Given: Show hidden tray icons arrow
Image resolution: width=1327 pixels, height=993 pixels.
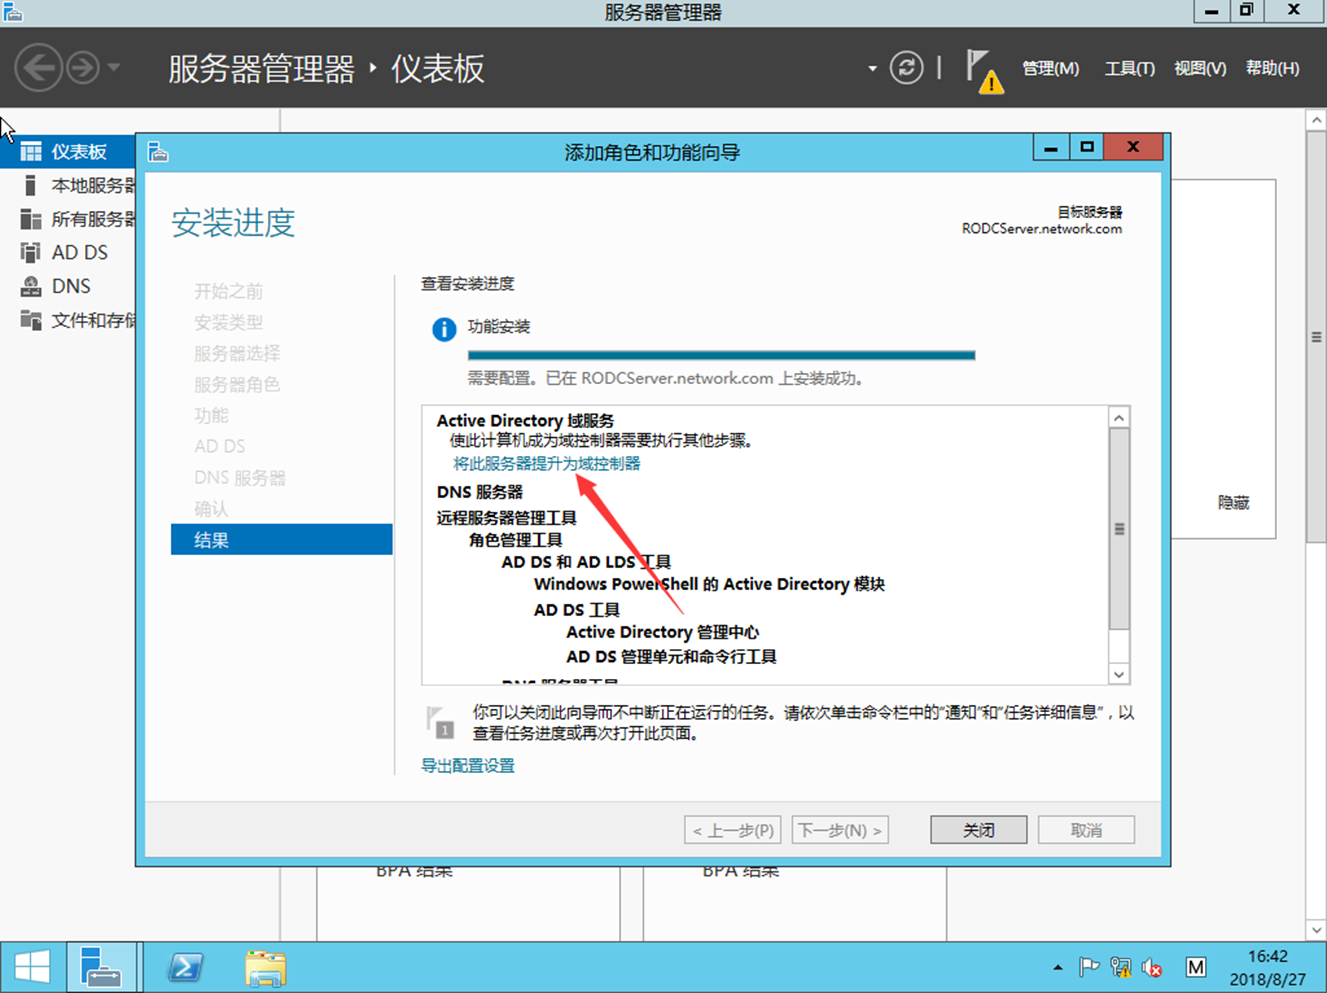Looking at the screenshot, I should coord(1058,967).
